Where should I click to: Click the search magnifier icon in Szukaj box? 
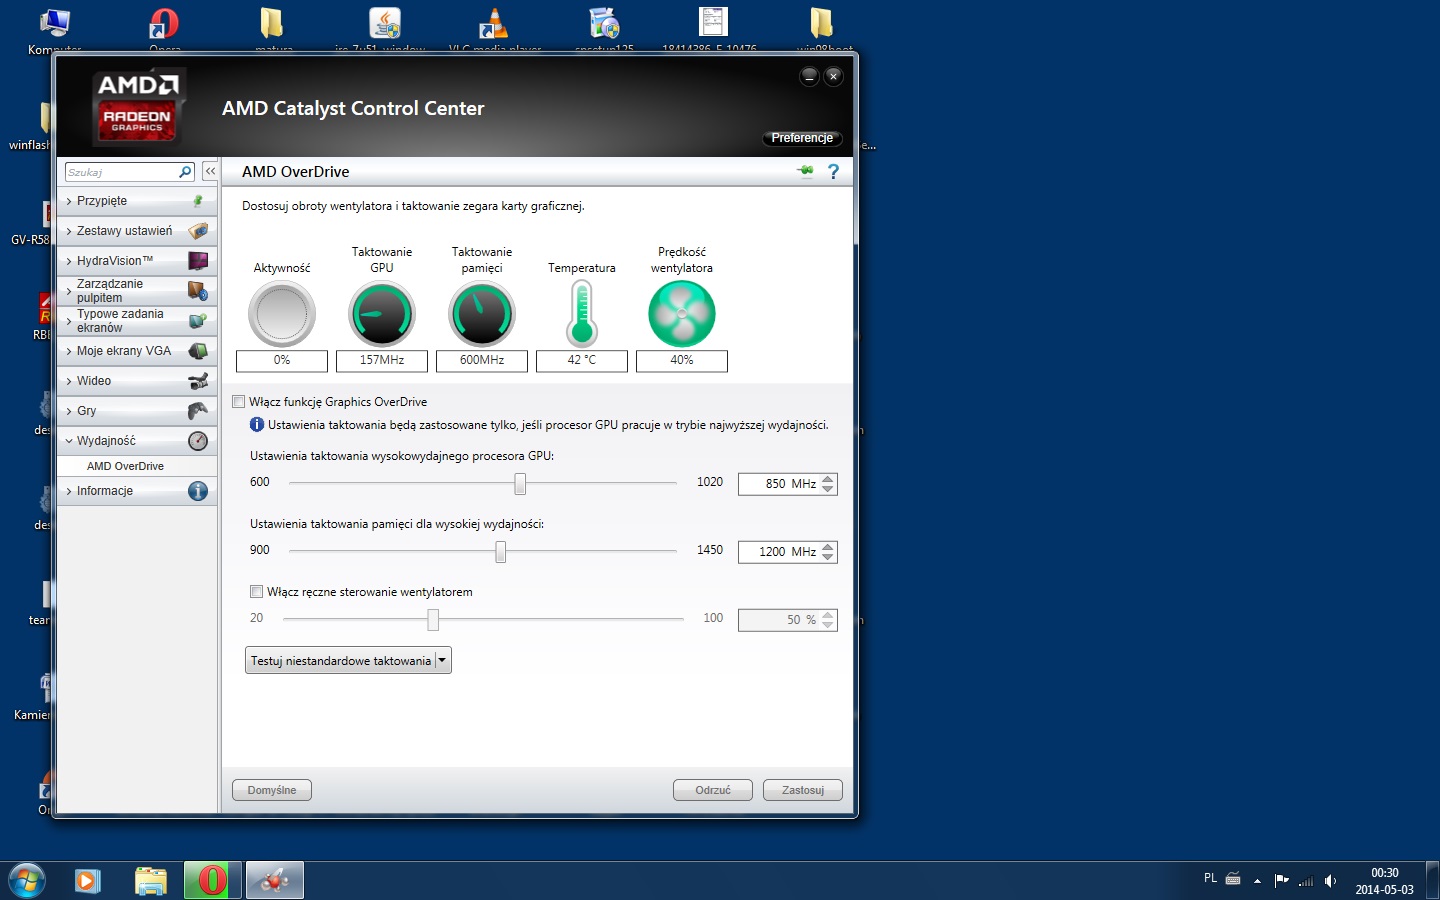(185, 172)
